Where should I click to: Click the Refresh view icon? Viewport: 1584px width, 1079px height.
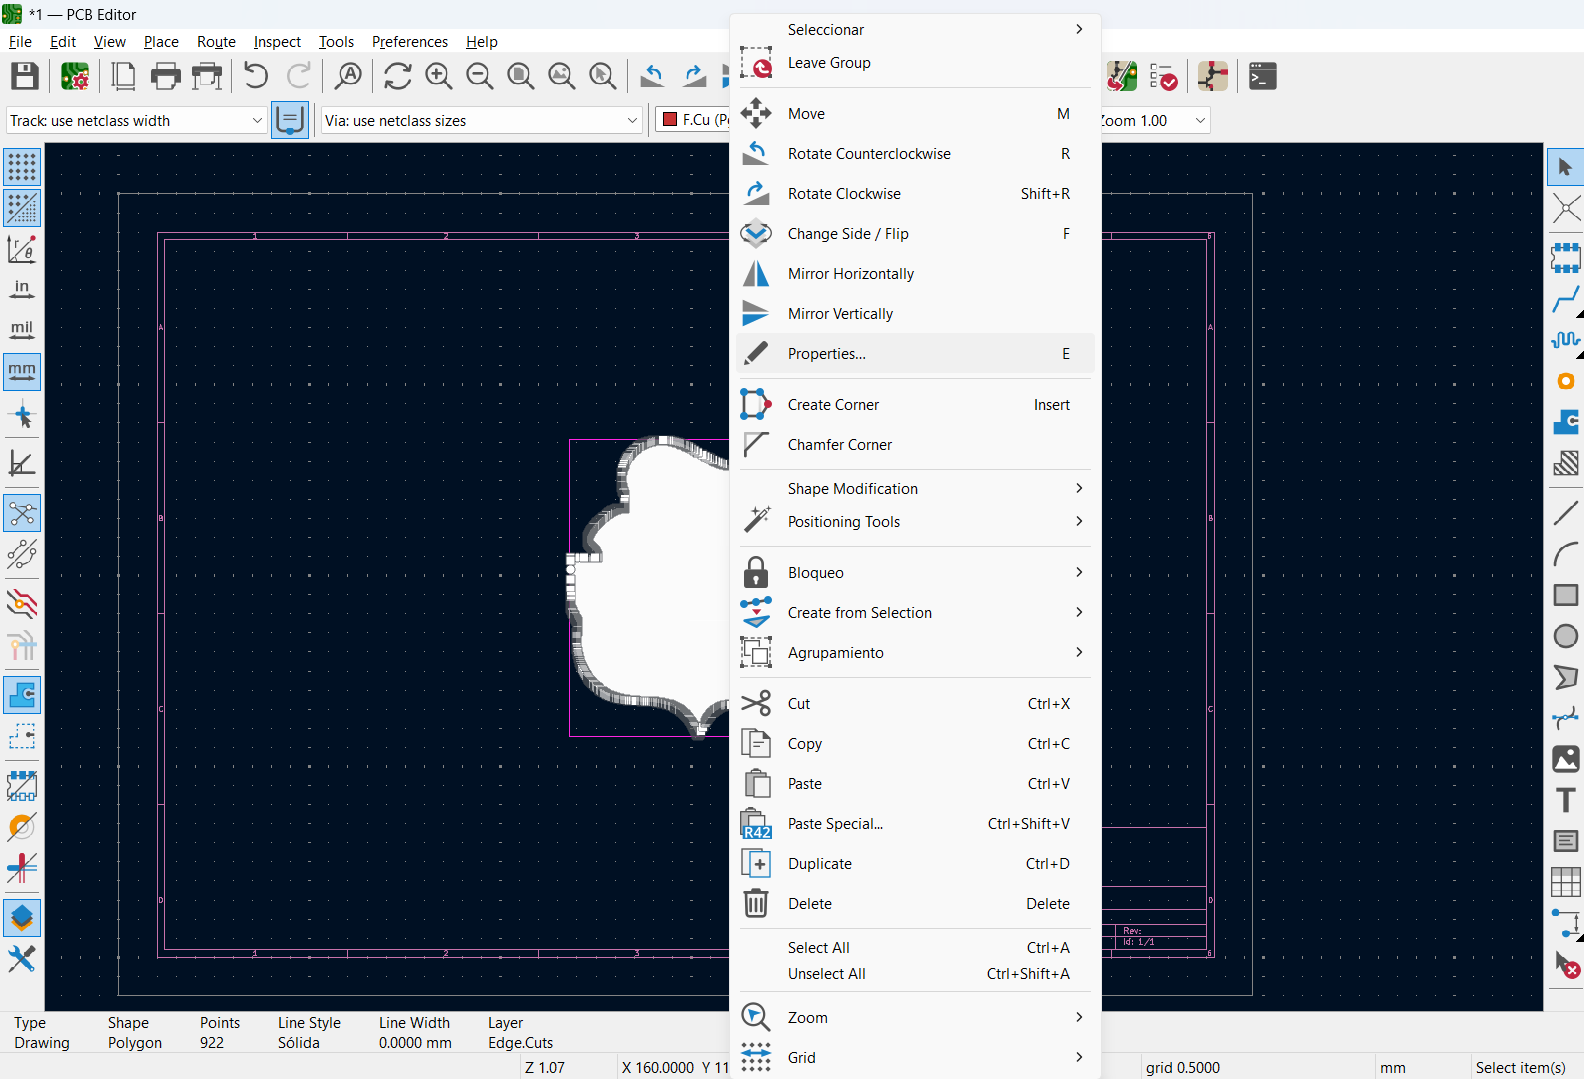tap(397, 76)
